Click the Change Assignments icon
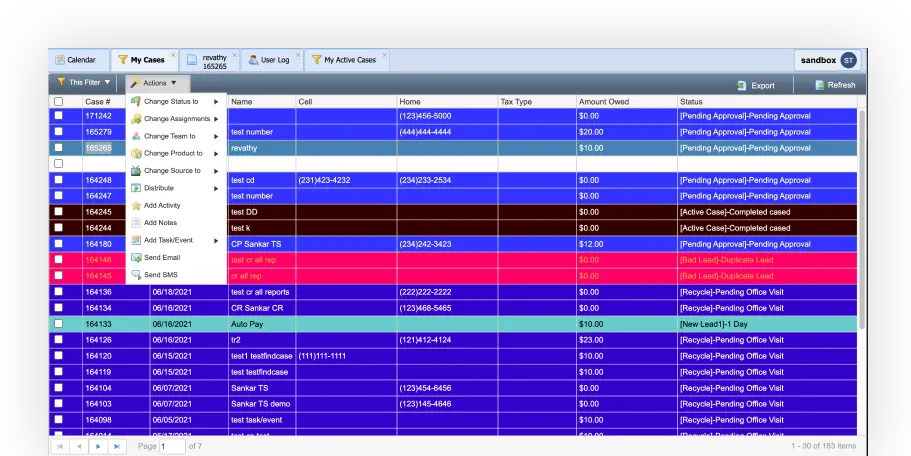 coord(136,119)
